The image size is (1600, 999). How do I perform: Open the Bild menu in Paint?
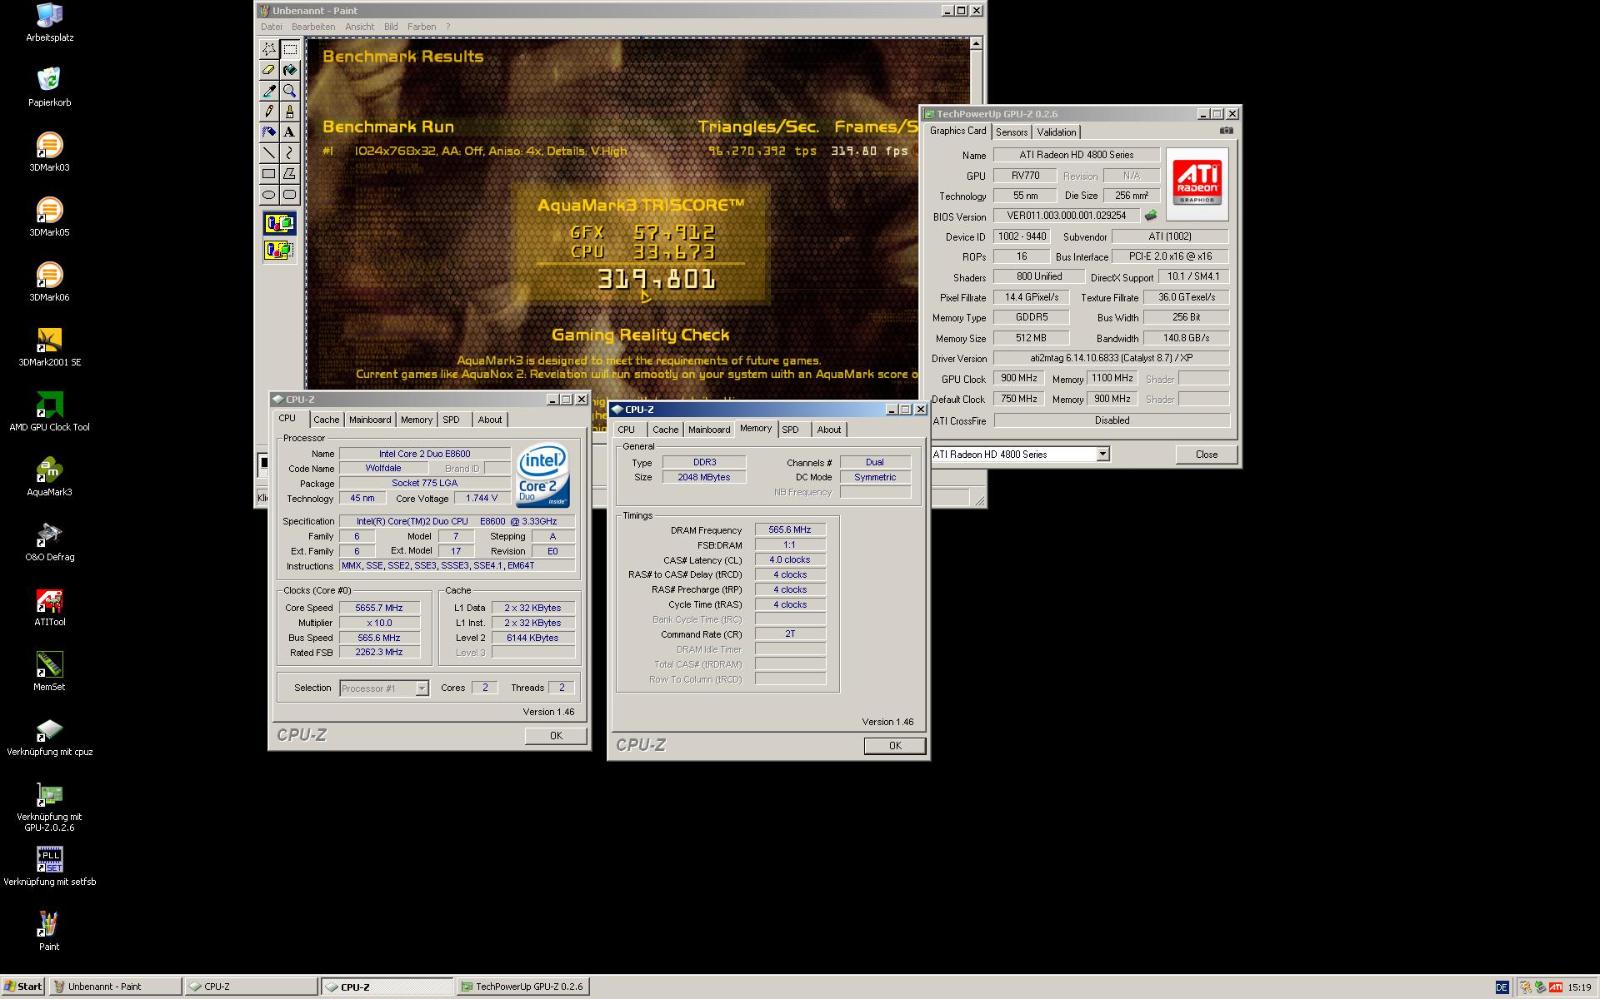click(x=391, y=27)
